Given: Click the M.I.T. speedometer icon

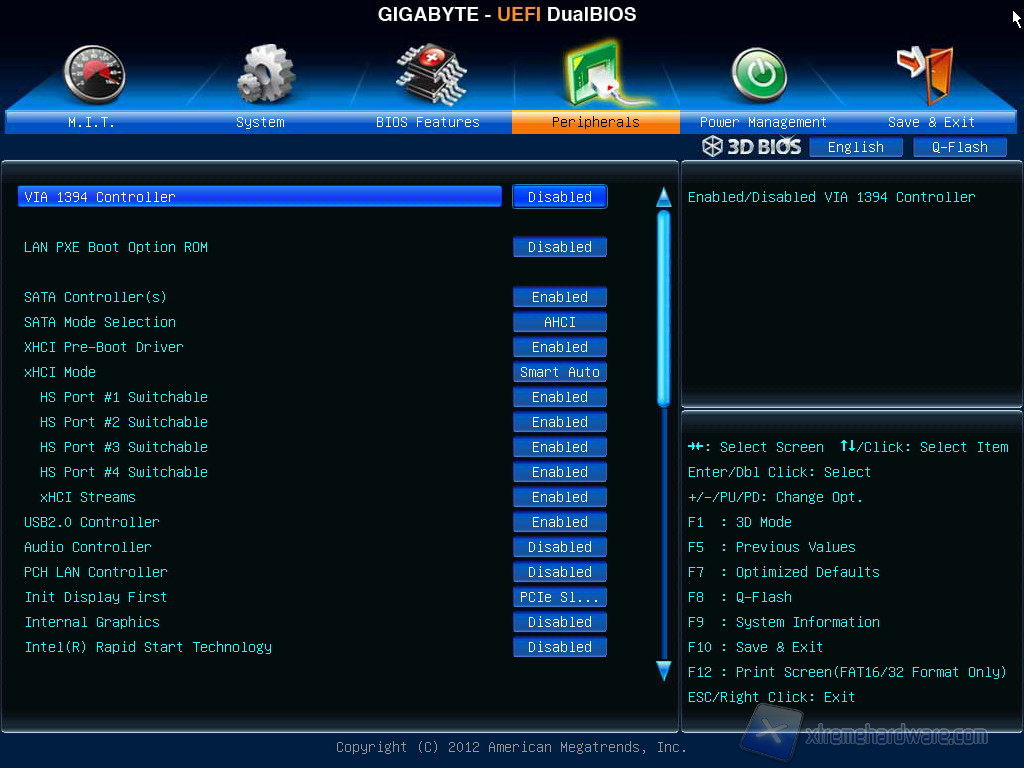Looking at the screenshot, I should pos(93,74).
